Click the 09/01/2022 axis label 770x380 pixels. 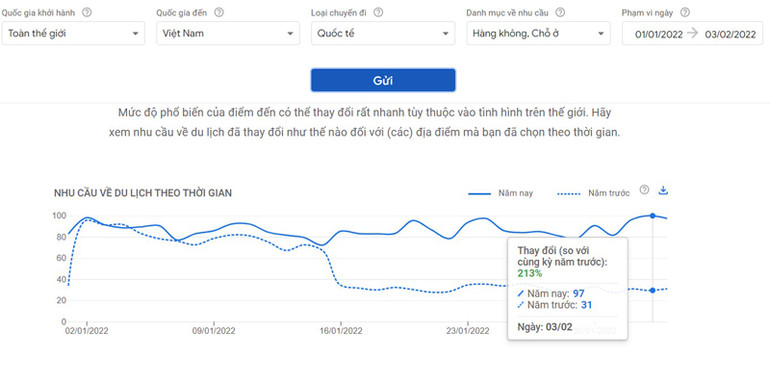tap(214, 331)
